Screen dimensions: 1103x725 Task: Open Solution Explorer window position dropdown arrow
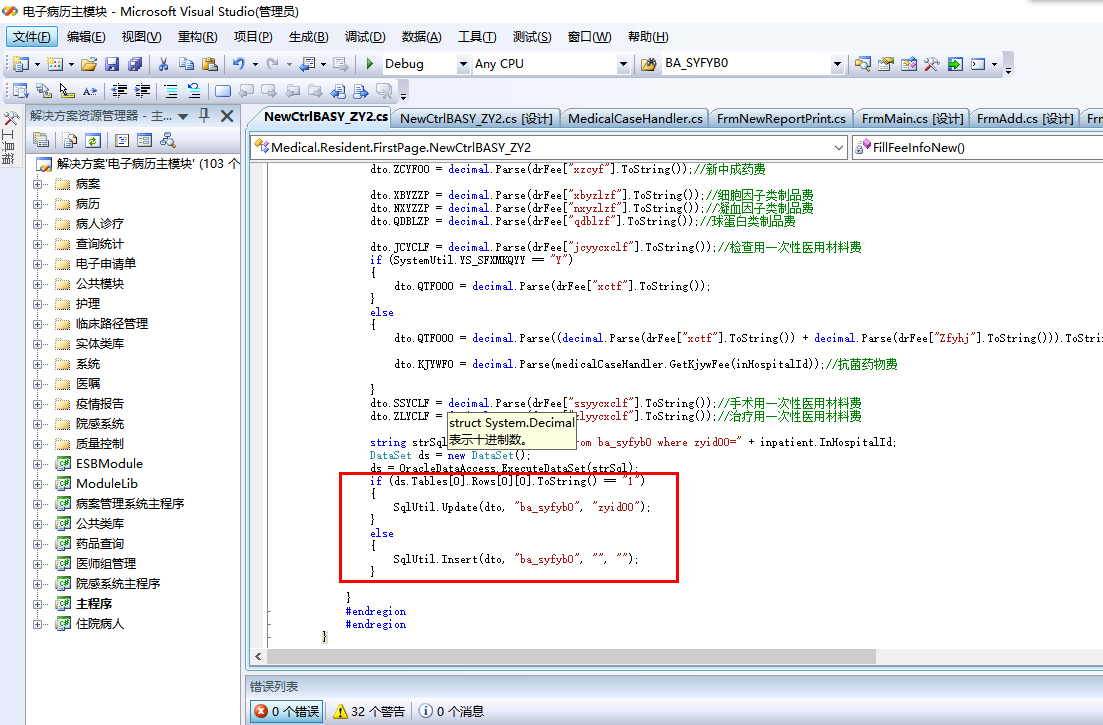pos(184,116)
